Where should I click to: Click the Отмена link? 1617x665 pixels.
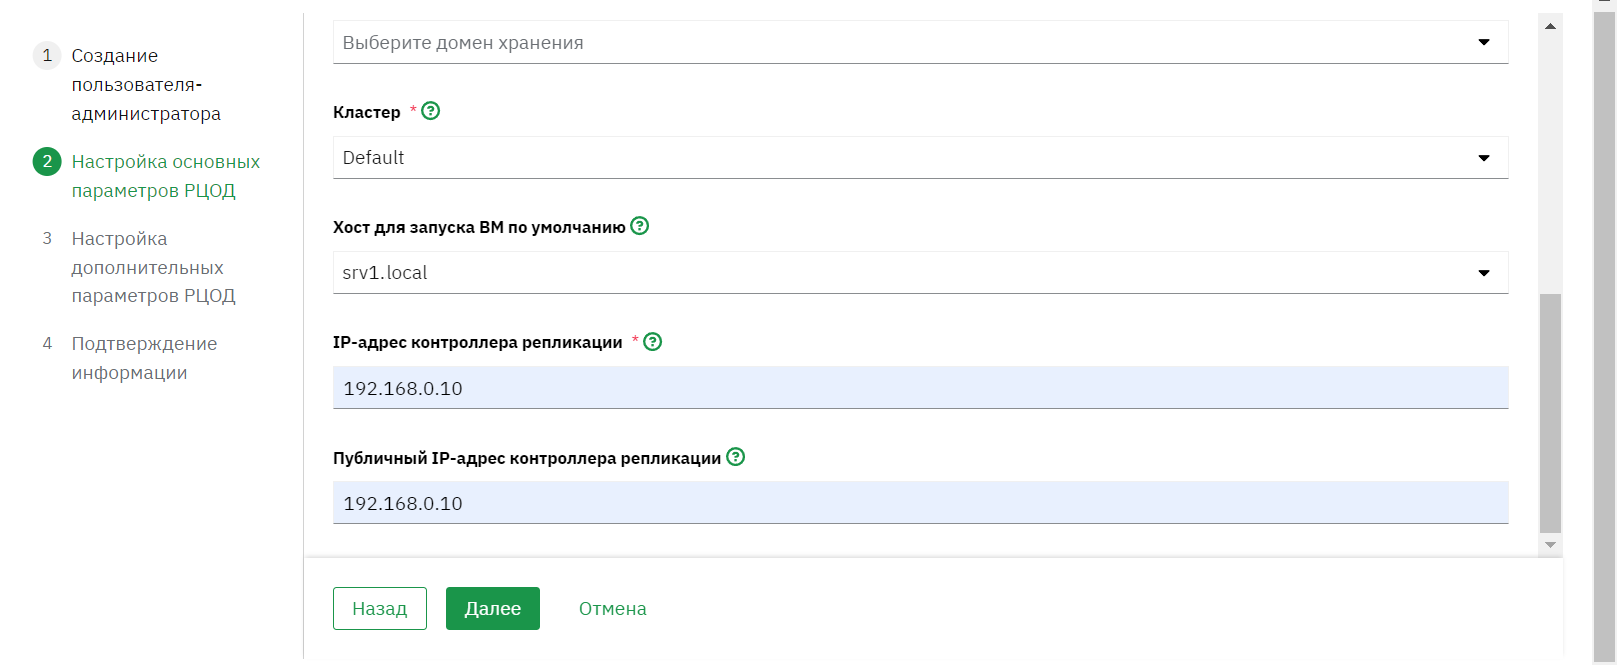coord(613,608)
